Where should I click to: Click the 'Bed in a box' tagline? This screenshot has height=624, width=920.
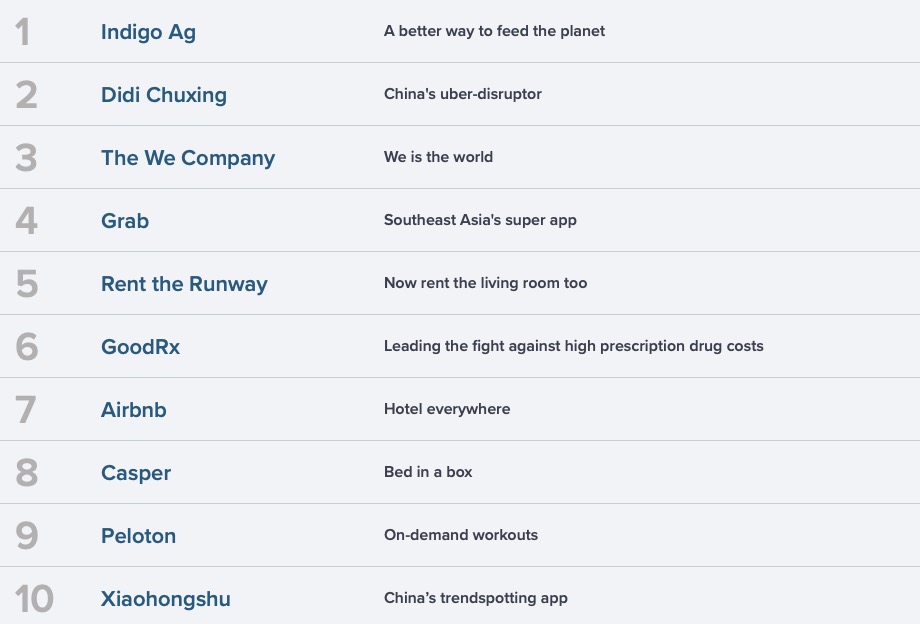pyautogui.click(x=428, y=472)
